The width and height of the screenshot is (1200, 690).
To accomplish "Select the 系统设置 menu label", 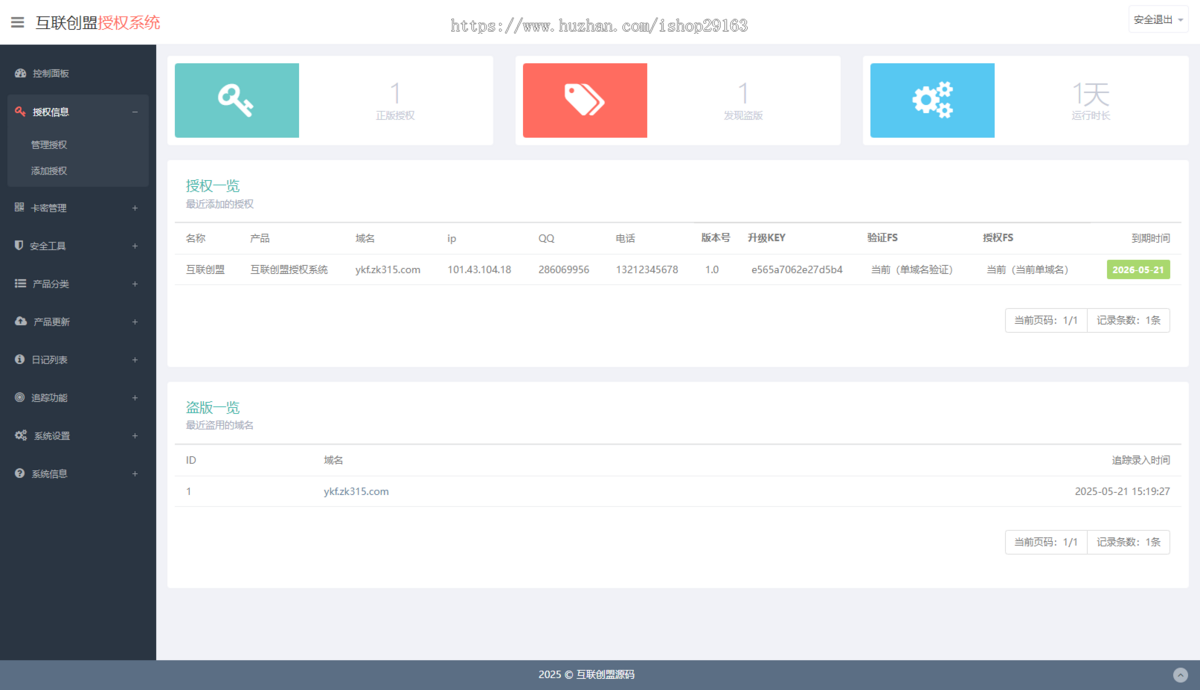I will click(x=52, y=436).
